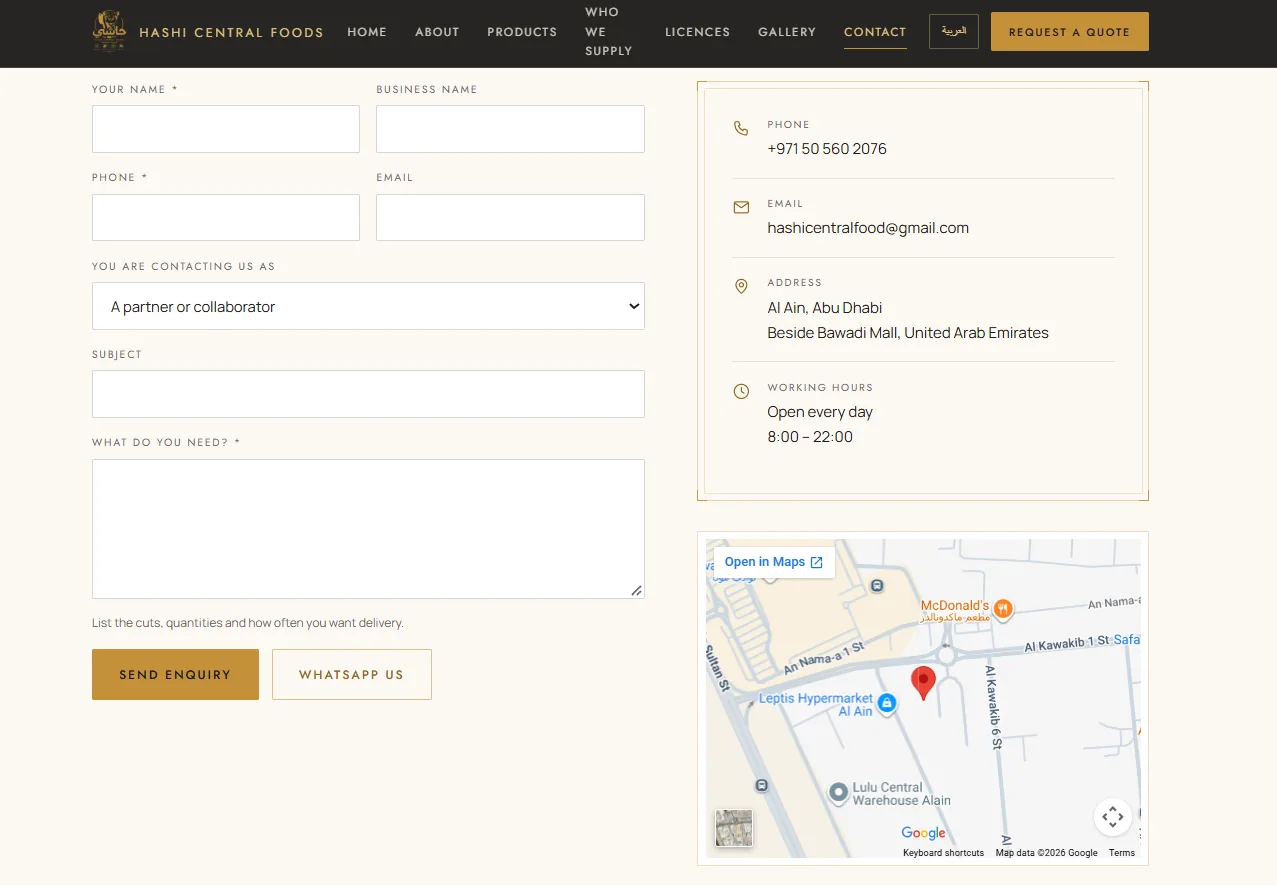Viewport: 1277px width, 885px height.
Task: Submit form with Send Enquiry
Action: click(175, 675)
